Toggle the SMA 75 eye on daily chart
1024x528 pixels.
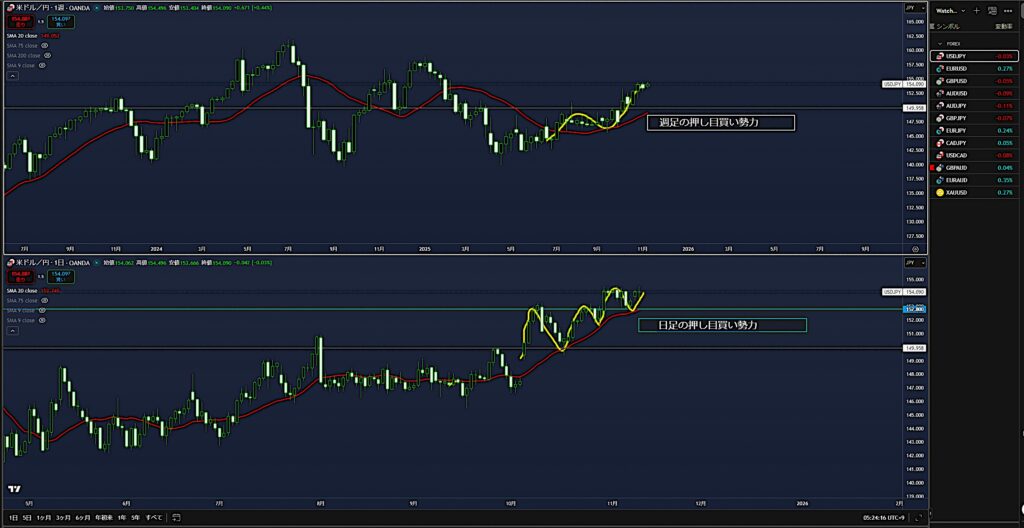(45, 300)
